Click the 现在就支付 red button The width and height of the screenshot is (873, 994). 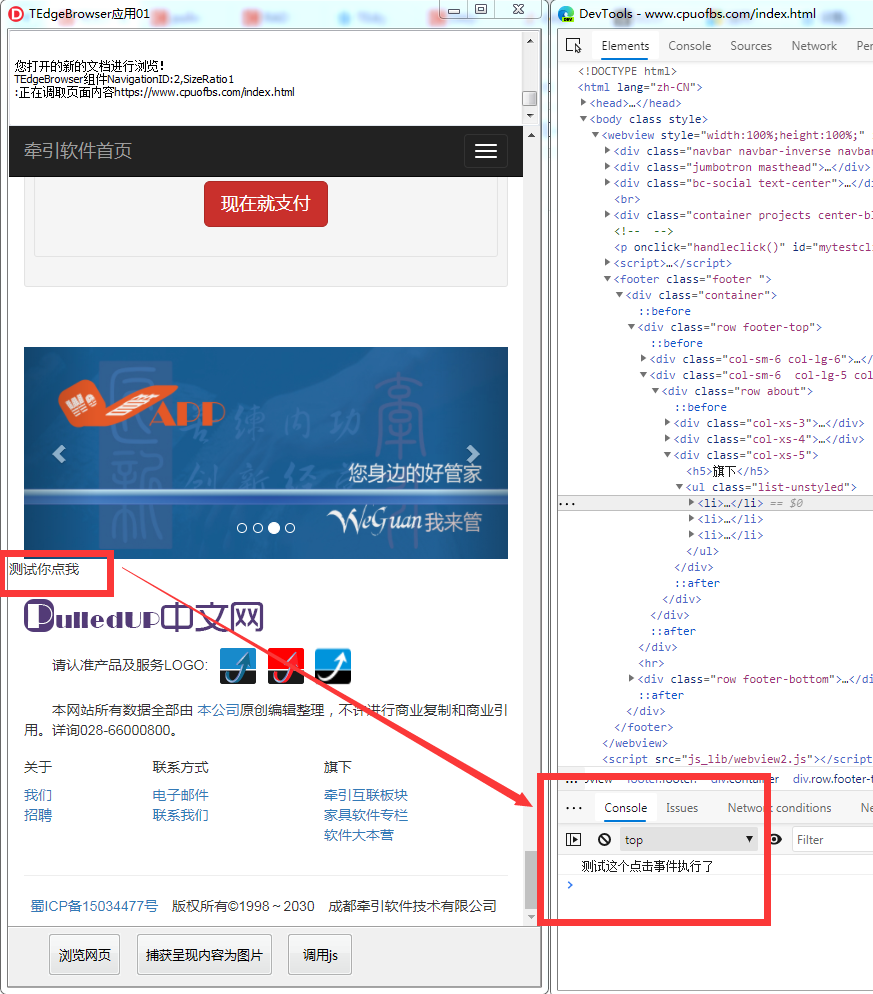pos(266,203)
